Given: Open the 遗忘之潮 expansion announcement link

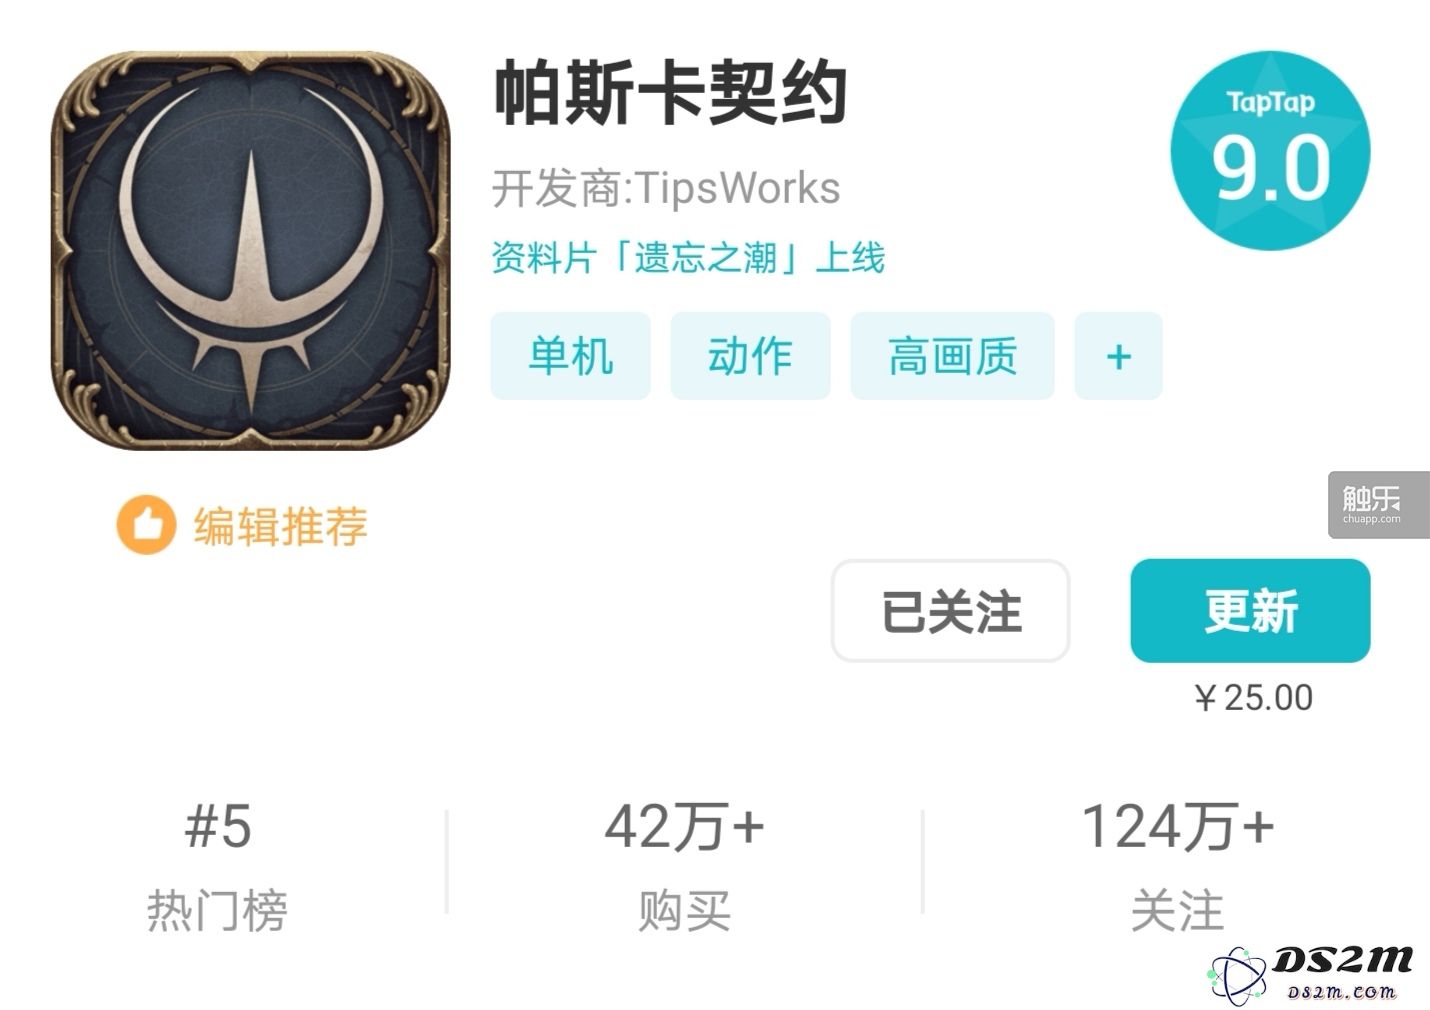Looking at the screenshot, I should pos(688,258).
